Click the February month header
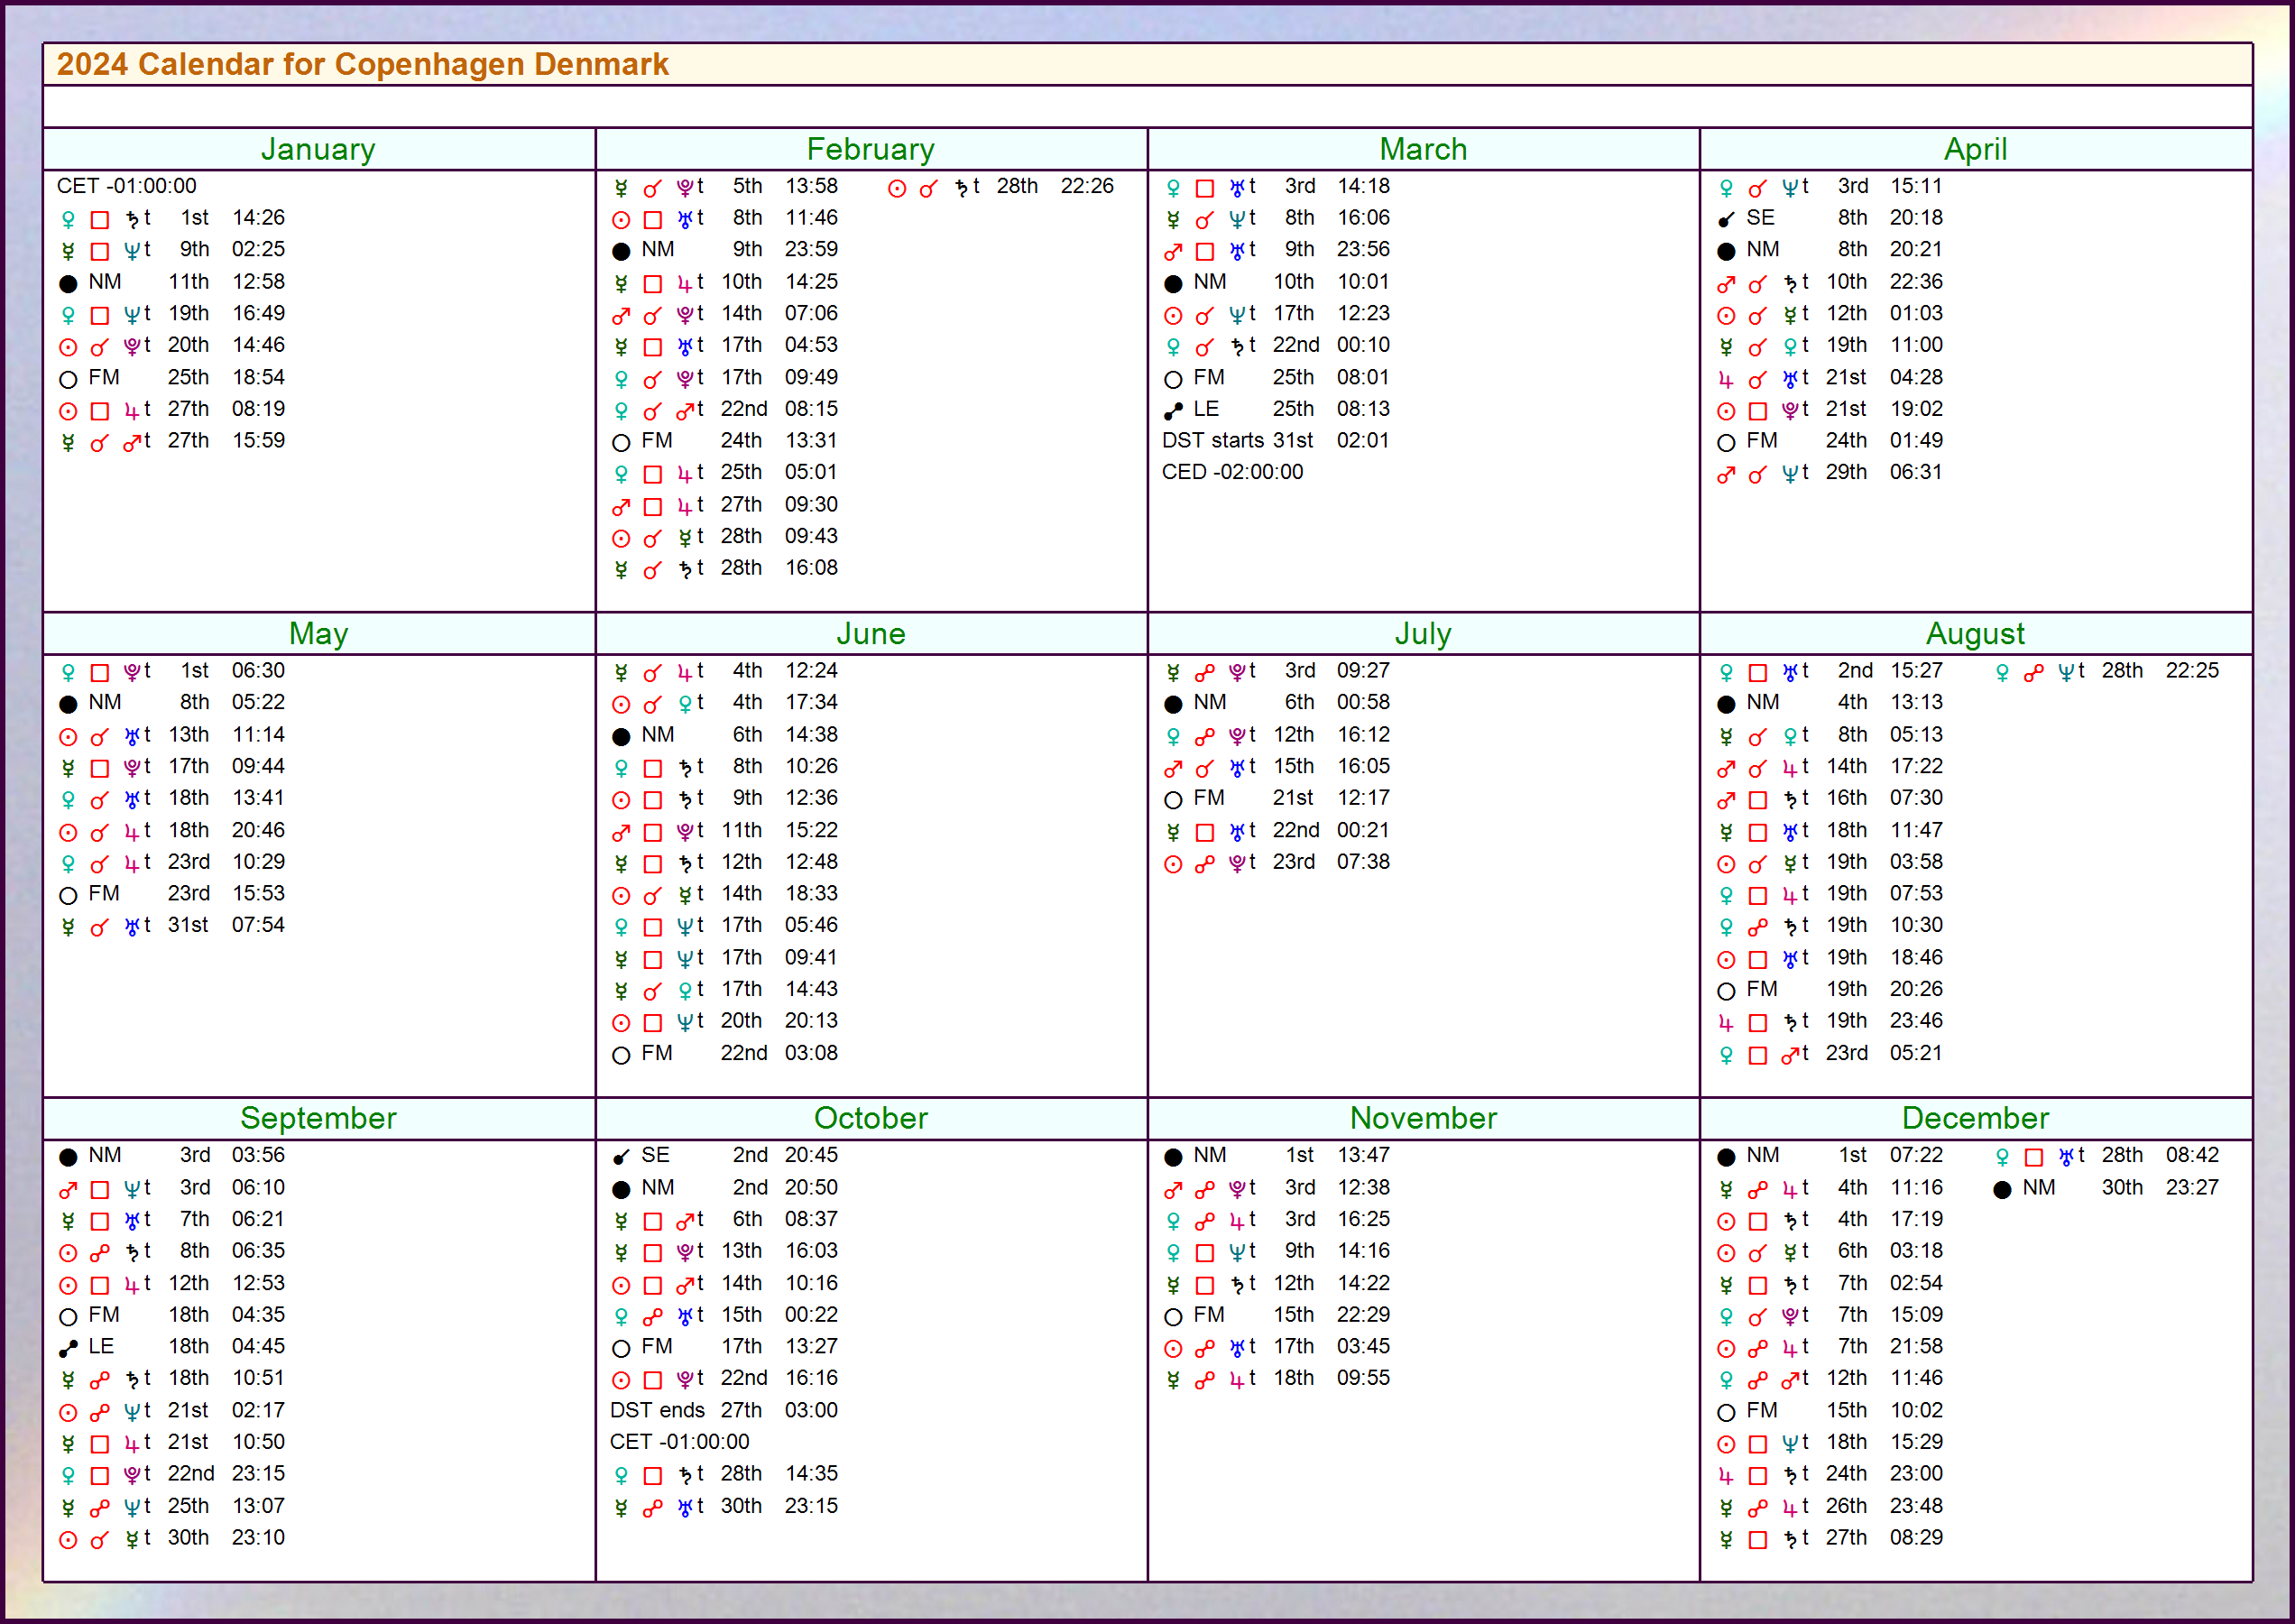This screenshot has width=2295, height=1624. pyautogui.click(x=871, y=149)
